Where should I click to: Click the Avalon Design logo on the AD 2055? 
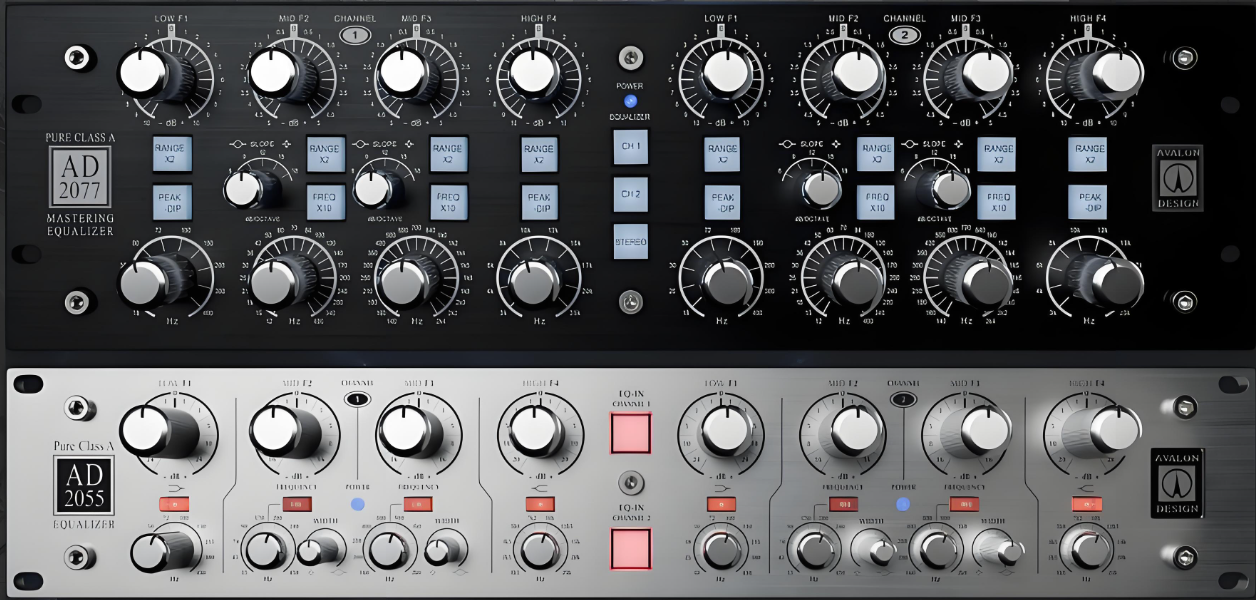click(1177, 481)
